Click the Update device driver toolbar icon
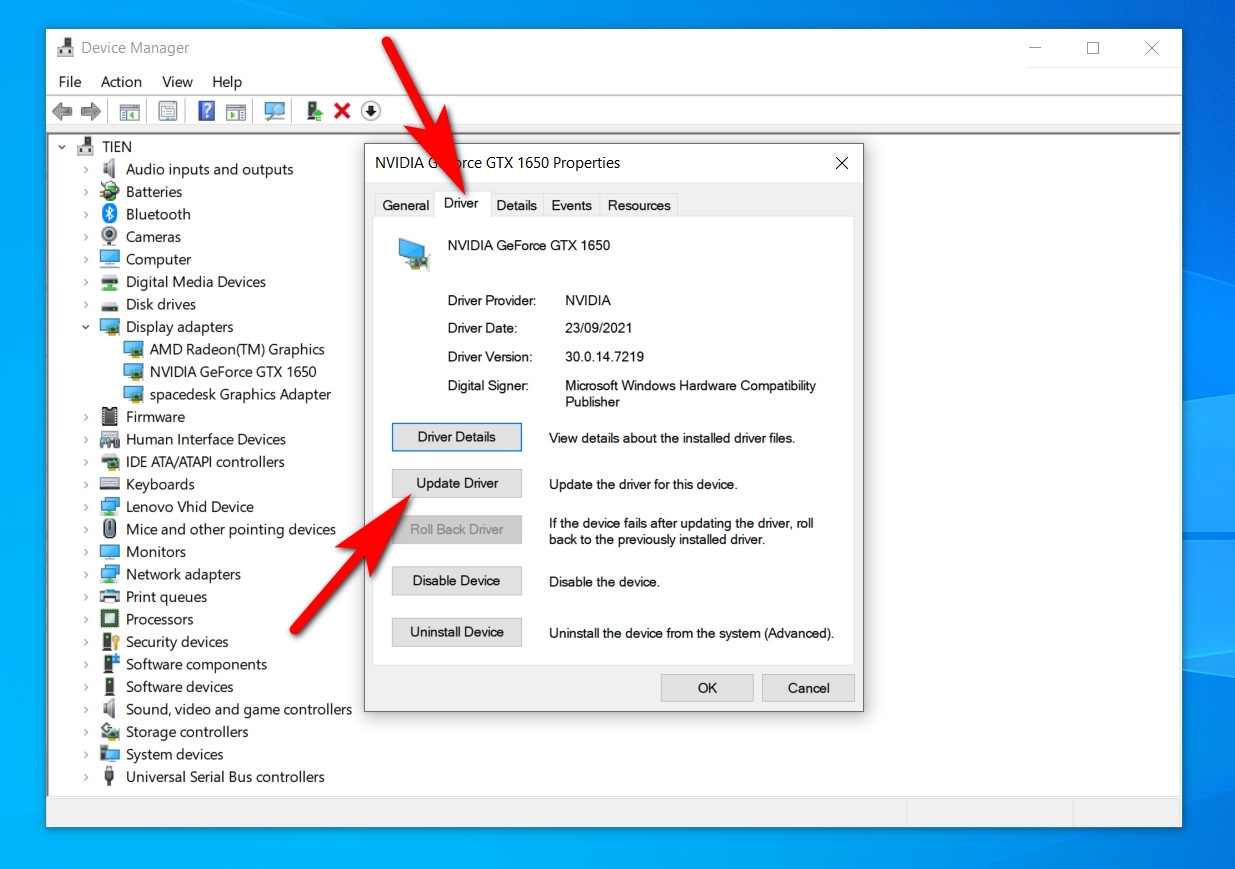 tap(315, 111)
